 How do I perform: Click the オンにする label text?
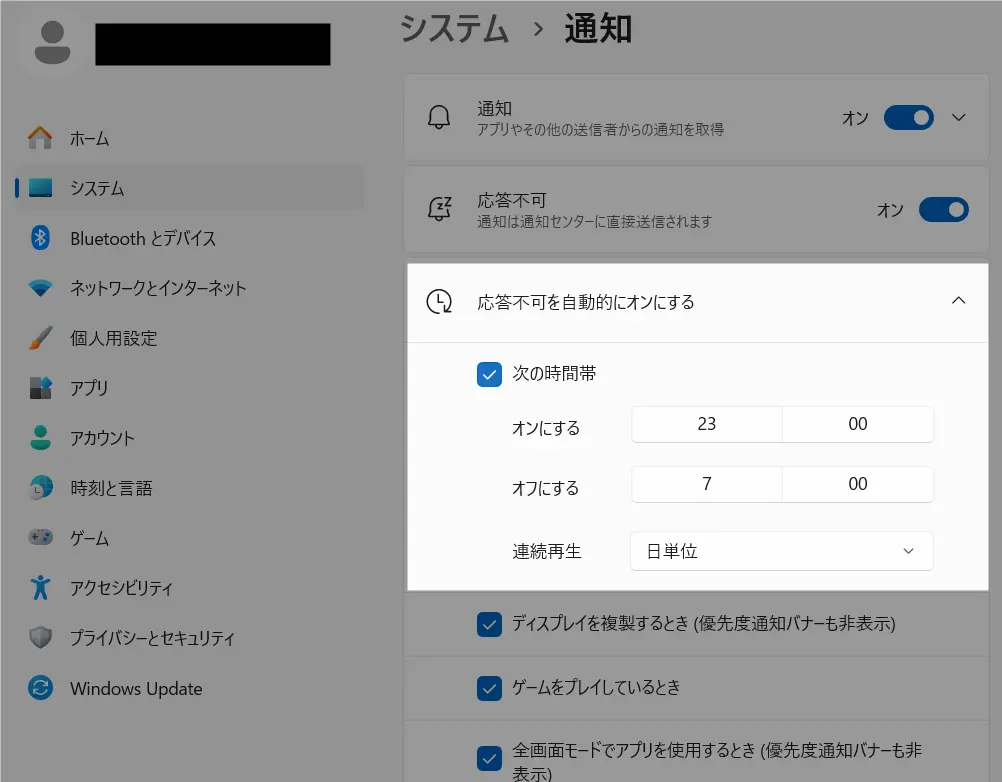pos(546,428)
